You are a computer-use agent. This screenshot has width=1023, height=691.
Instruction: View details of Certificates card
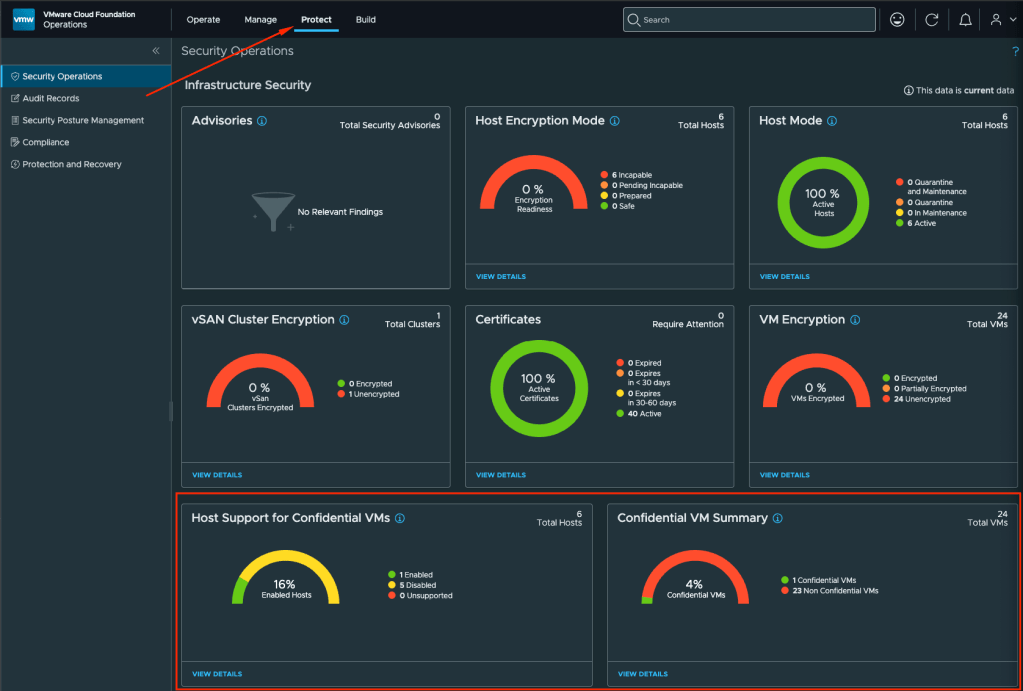500,475
